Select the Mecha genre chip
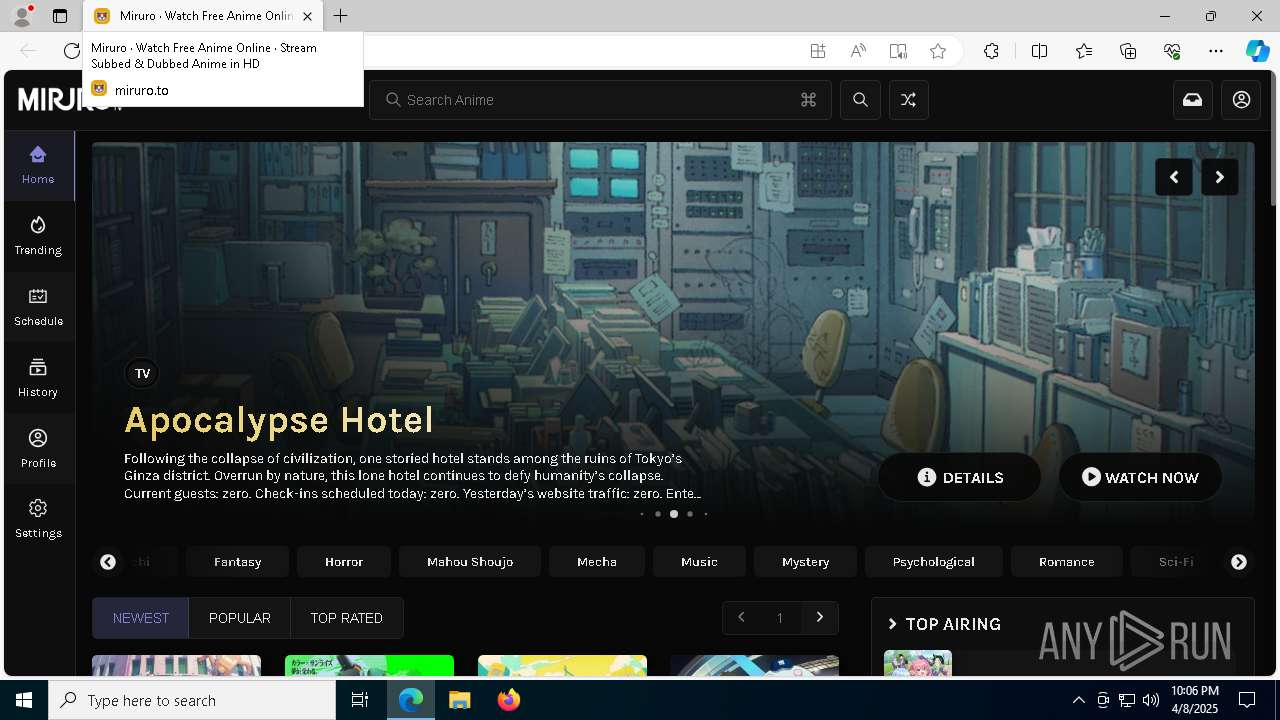 click(597, 562)
